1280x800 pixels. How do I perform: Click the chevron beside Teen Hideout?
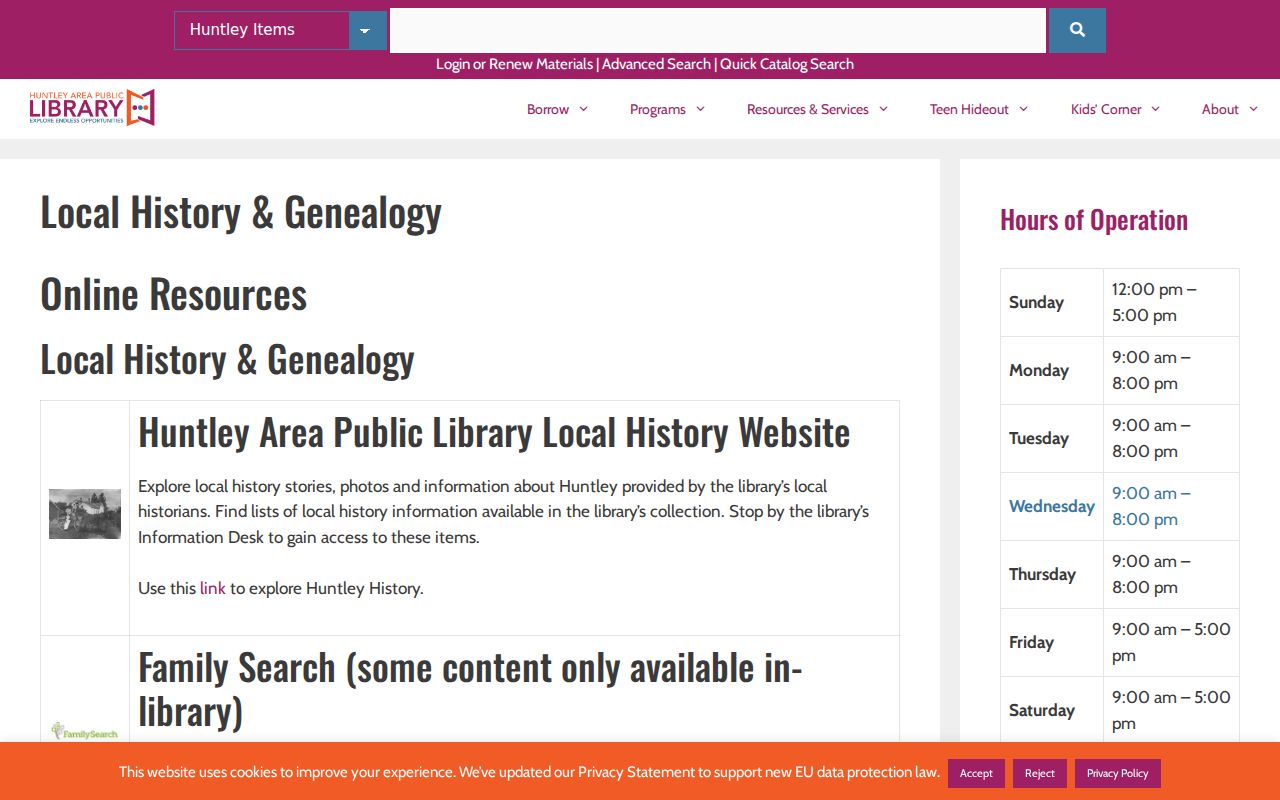click(x=1023, y=109)
